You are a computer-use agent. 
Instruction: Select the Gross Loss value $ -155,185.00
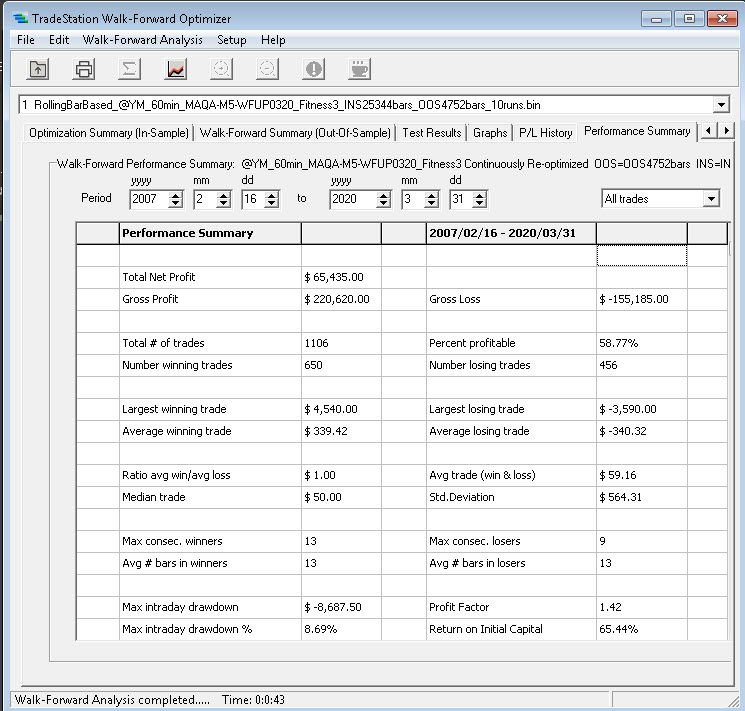tap(641, 299)
